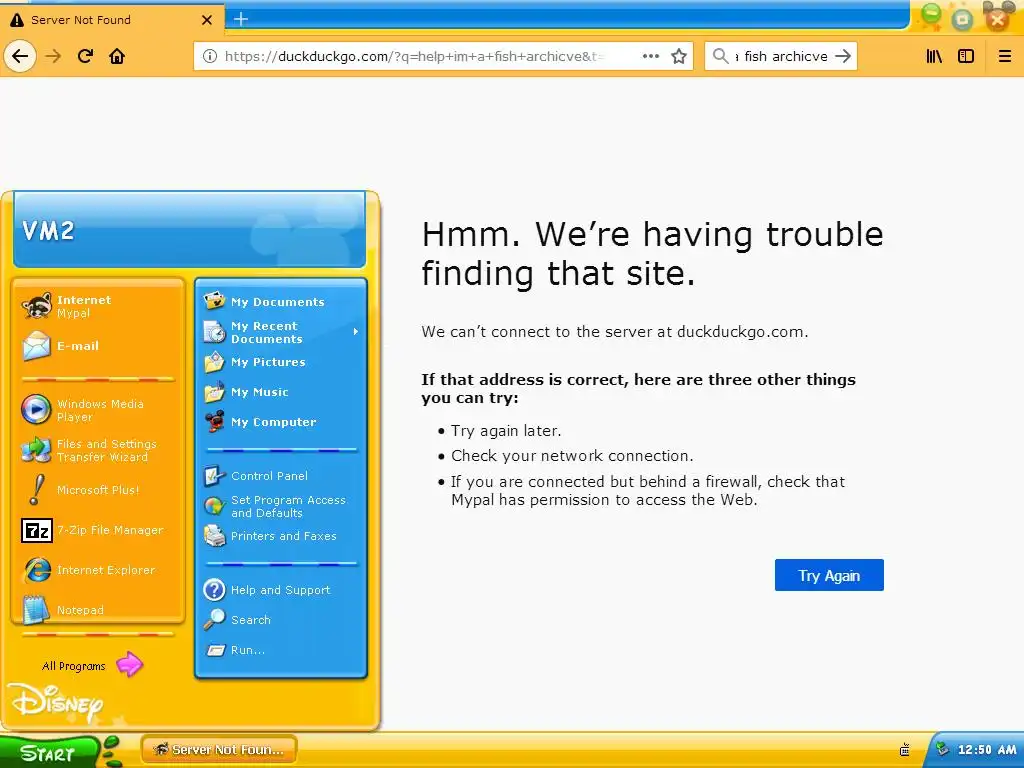Viewport: 1024px width, 768px height.
Task: Open Files and Settings Transfer Wizard
Action: coord(98,450)
